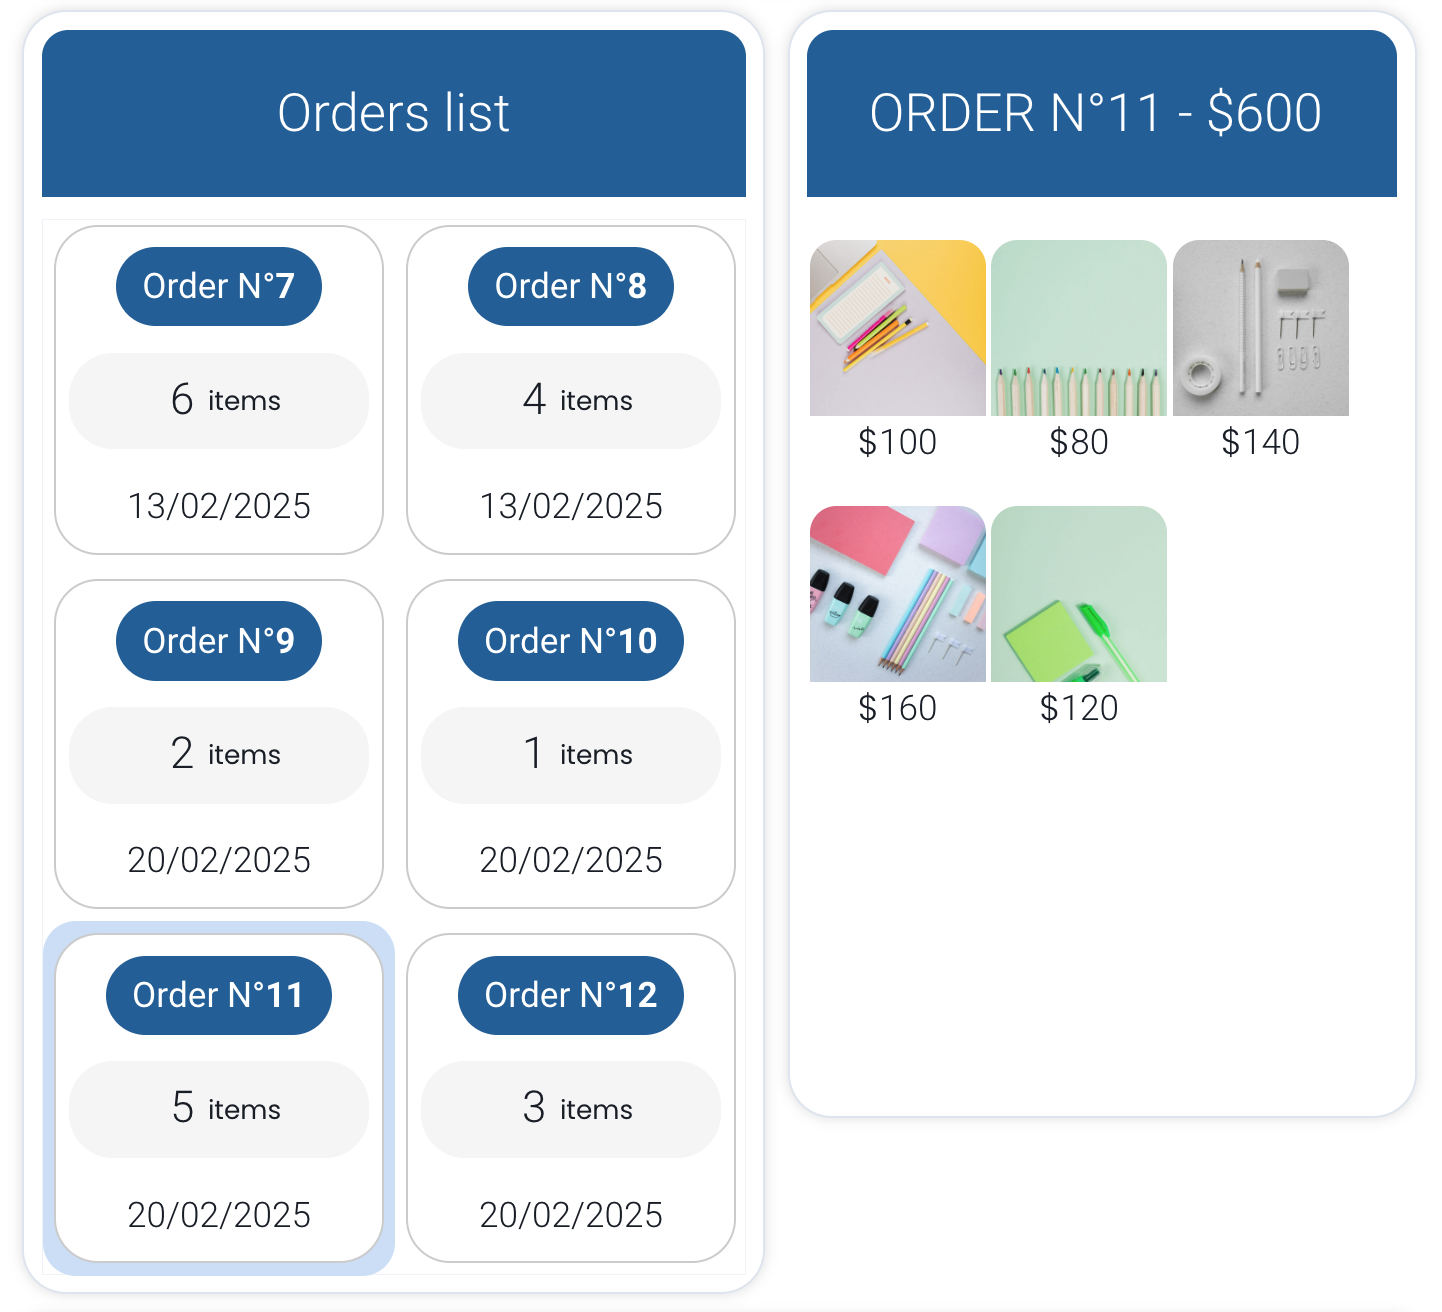The image size is (1442, 1312).
Task: Choose the Order N°12 badge
Action: (x=571, y=995)
